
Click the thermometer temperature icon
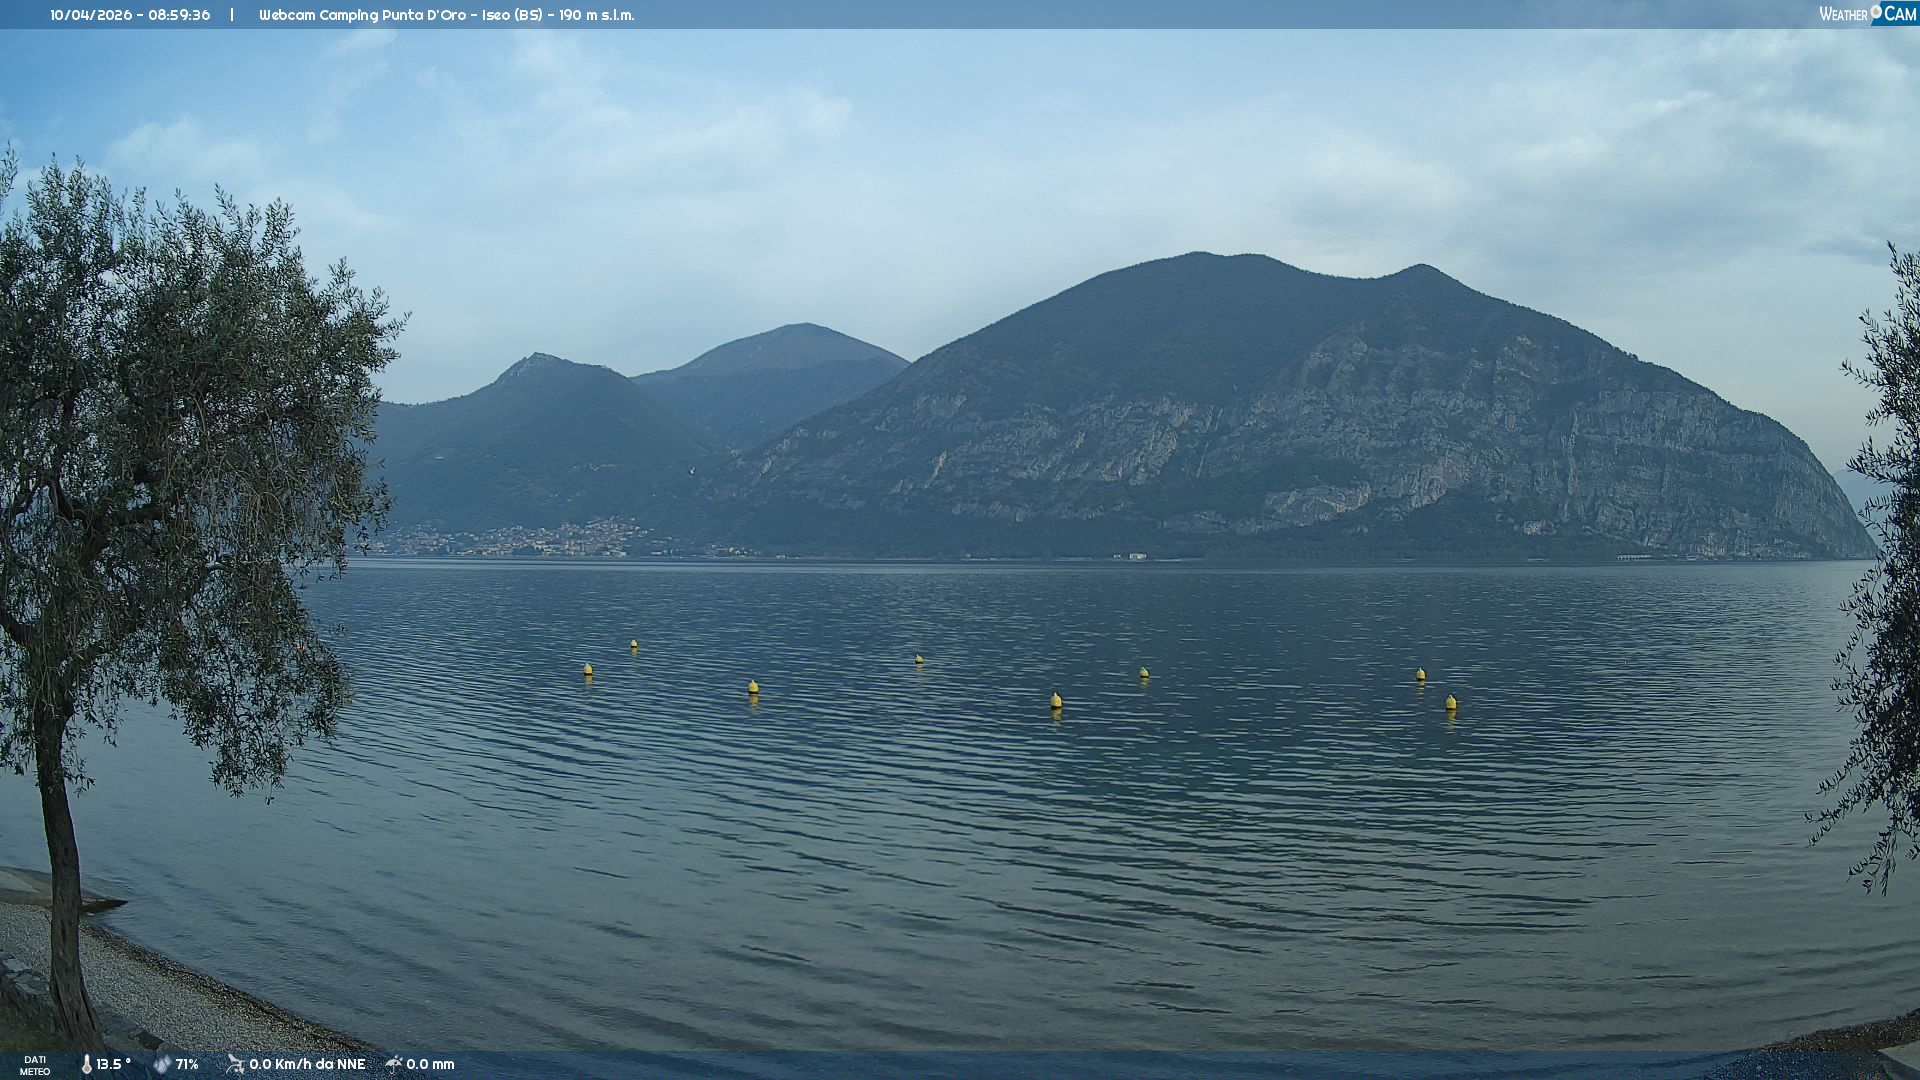(86, 1064)
